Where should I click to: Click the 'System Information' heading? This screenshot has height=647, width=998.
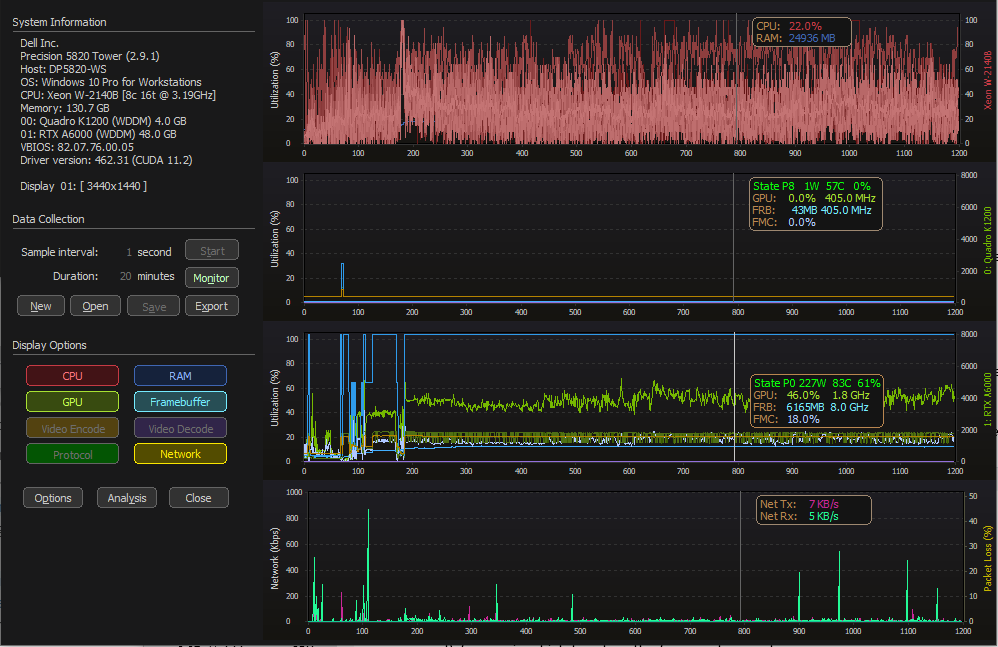tap(59, 22)
